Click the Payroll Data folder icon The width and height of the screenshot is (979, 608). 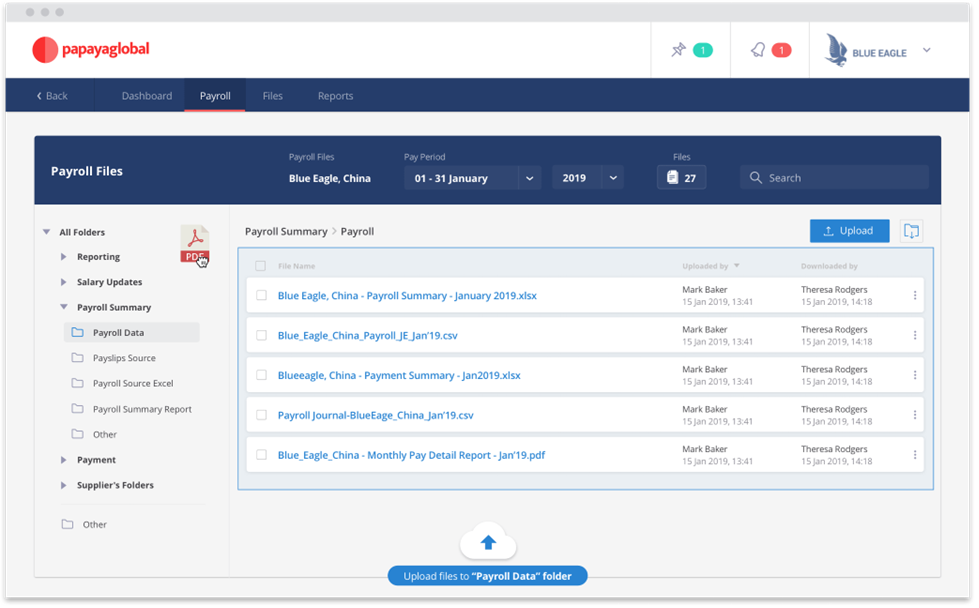point(77,332)
